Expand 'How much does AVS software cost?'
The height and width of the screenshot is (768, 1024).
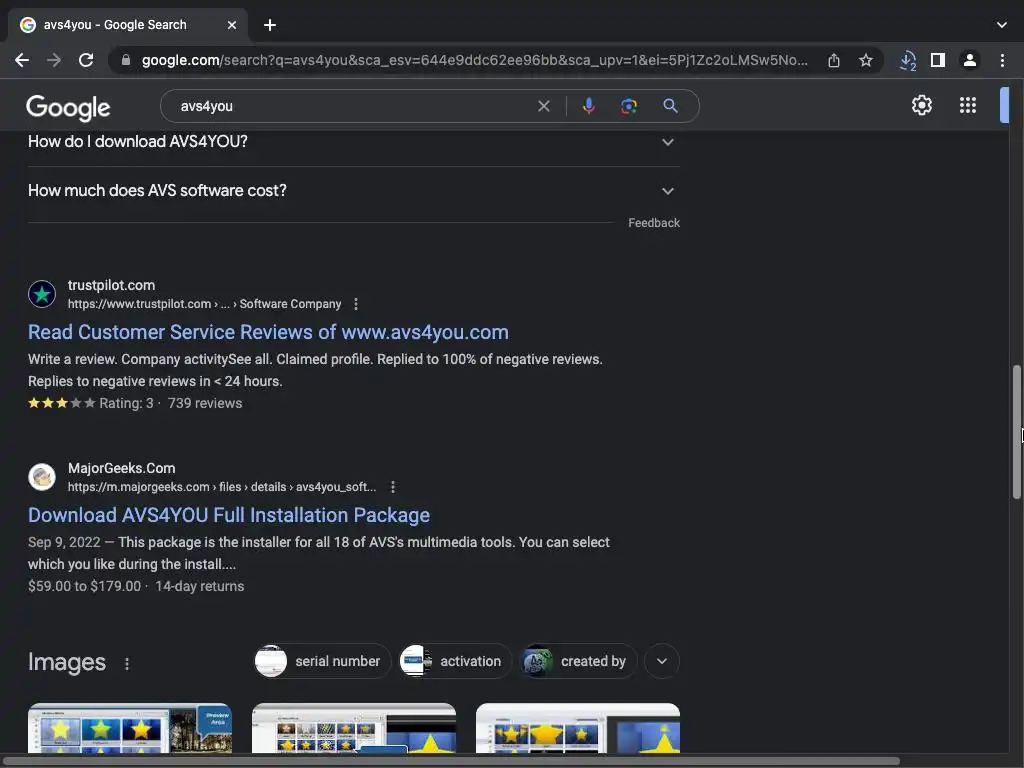tap(353, 191)
